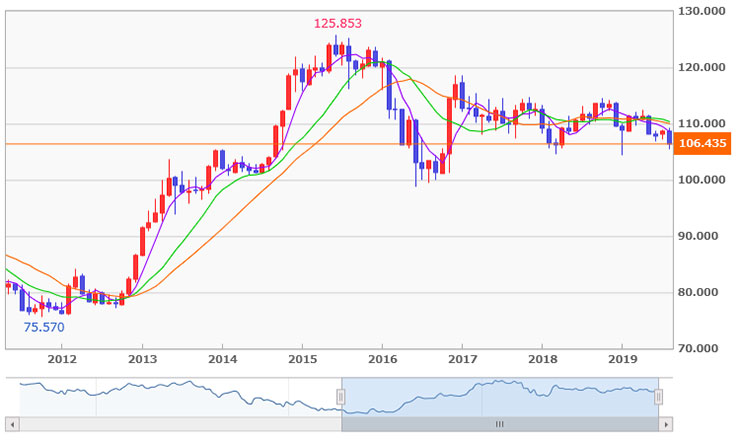Grab the left range handle of navigator

pyautogui.click(x=341, y=397)
